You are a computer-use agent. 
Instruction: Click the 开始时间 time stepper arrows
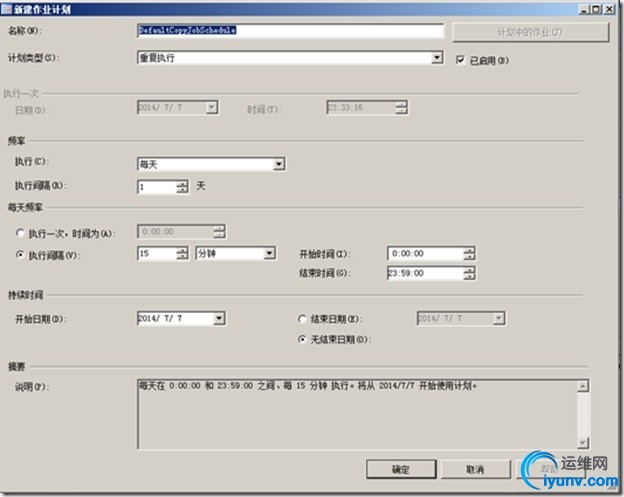point(470,253)
